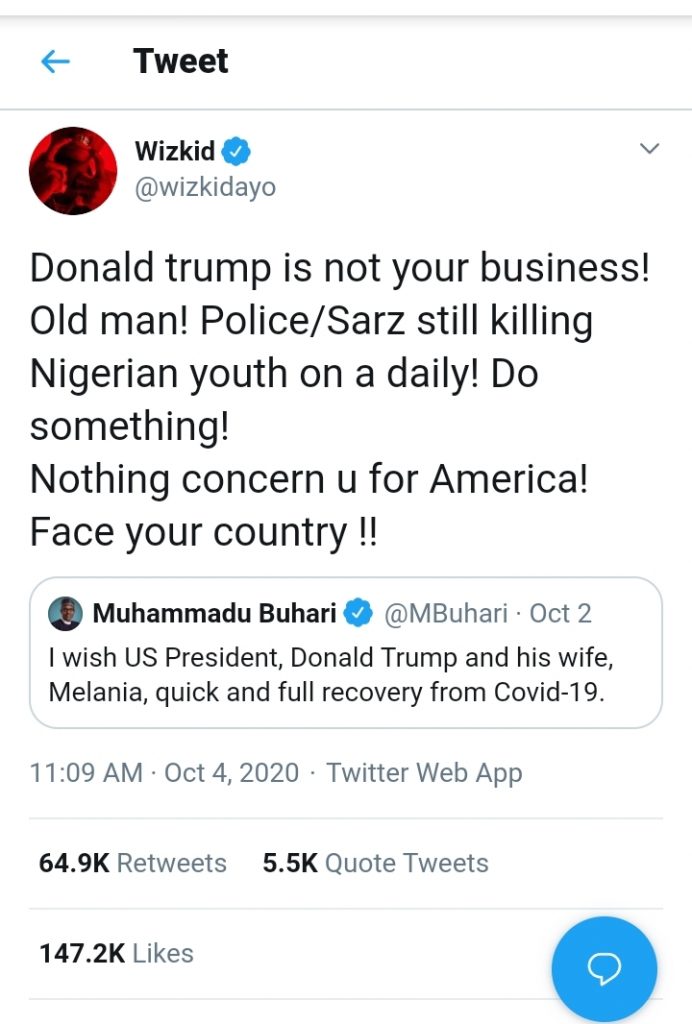
Task: Open the 11:09 AM Oct 4, 2020 timestamp
Action: coord(164,773)
